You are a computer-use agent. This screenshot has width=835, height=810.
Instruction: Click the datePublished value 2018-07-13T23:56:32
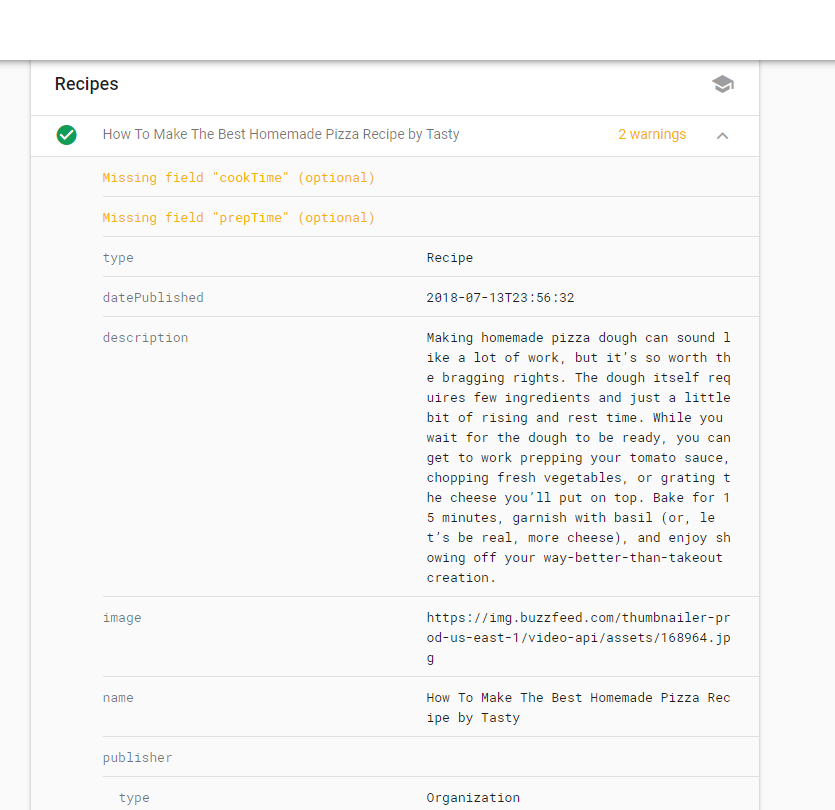(x=500, y=298)
